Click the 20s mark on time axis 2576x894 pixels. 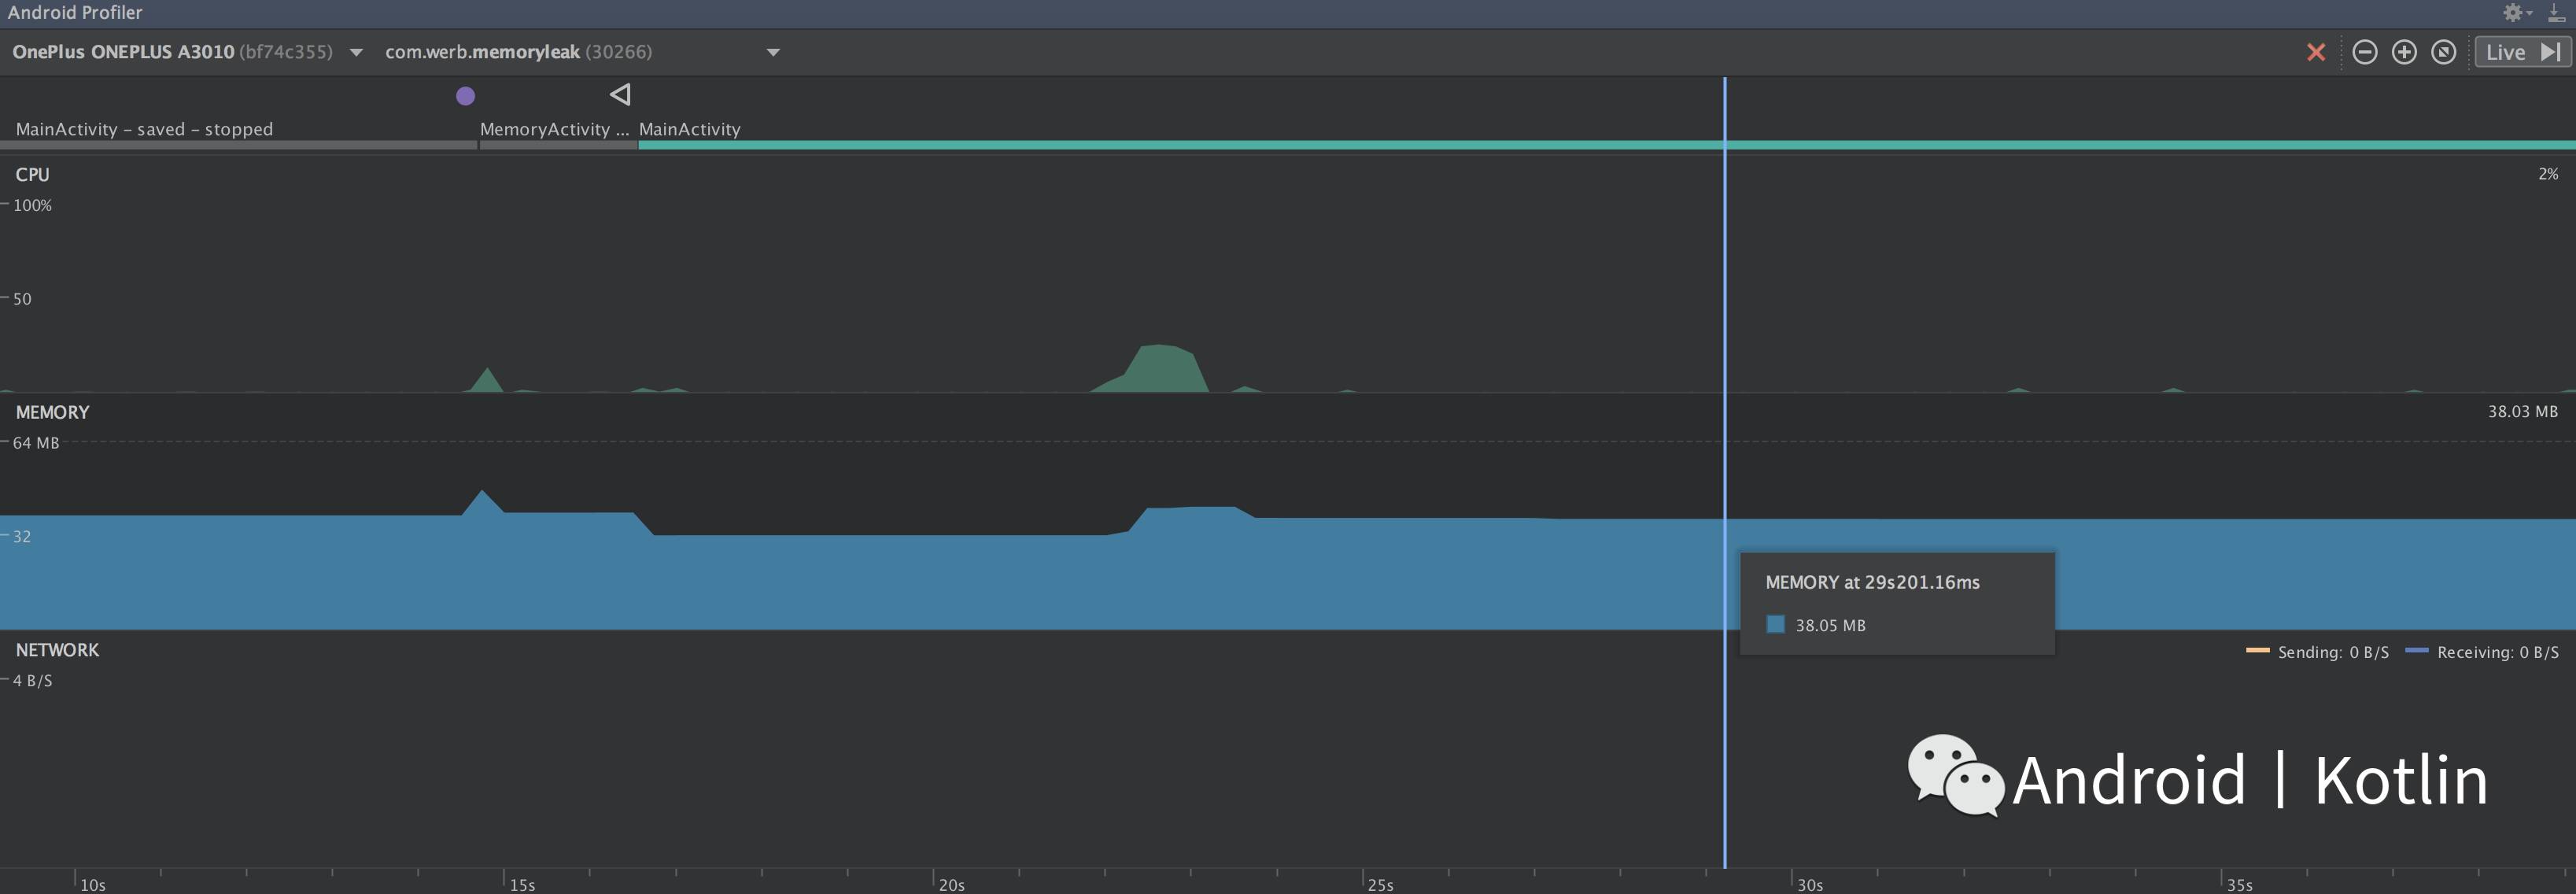[x=950, y=884]
